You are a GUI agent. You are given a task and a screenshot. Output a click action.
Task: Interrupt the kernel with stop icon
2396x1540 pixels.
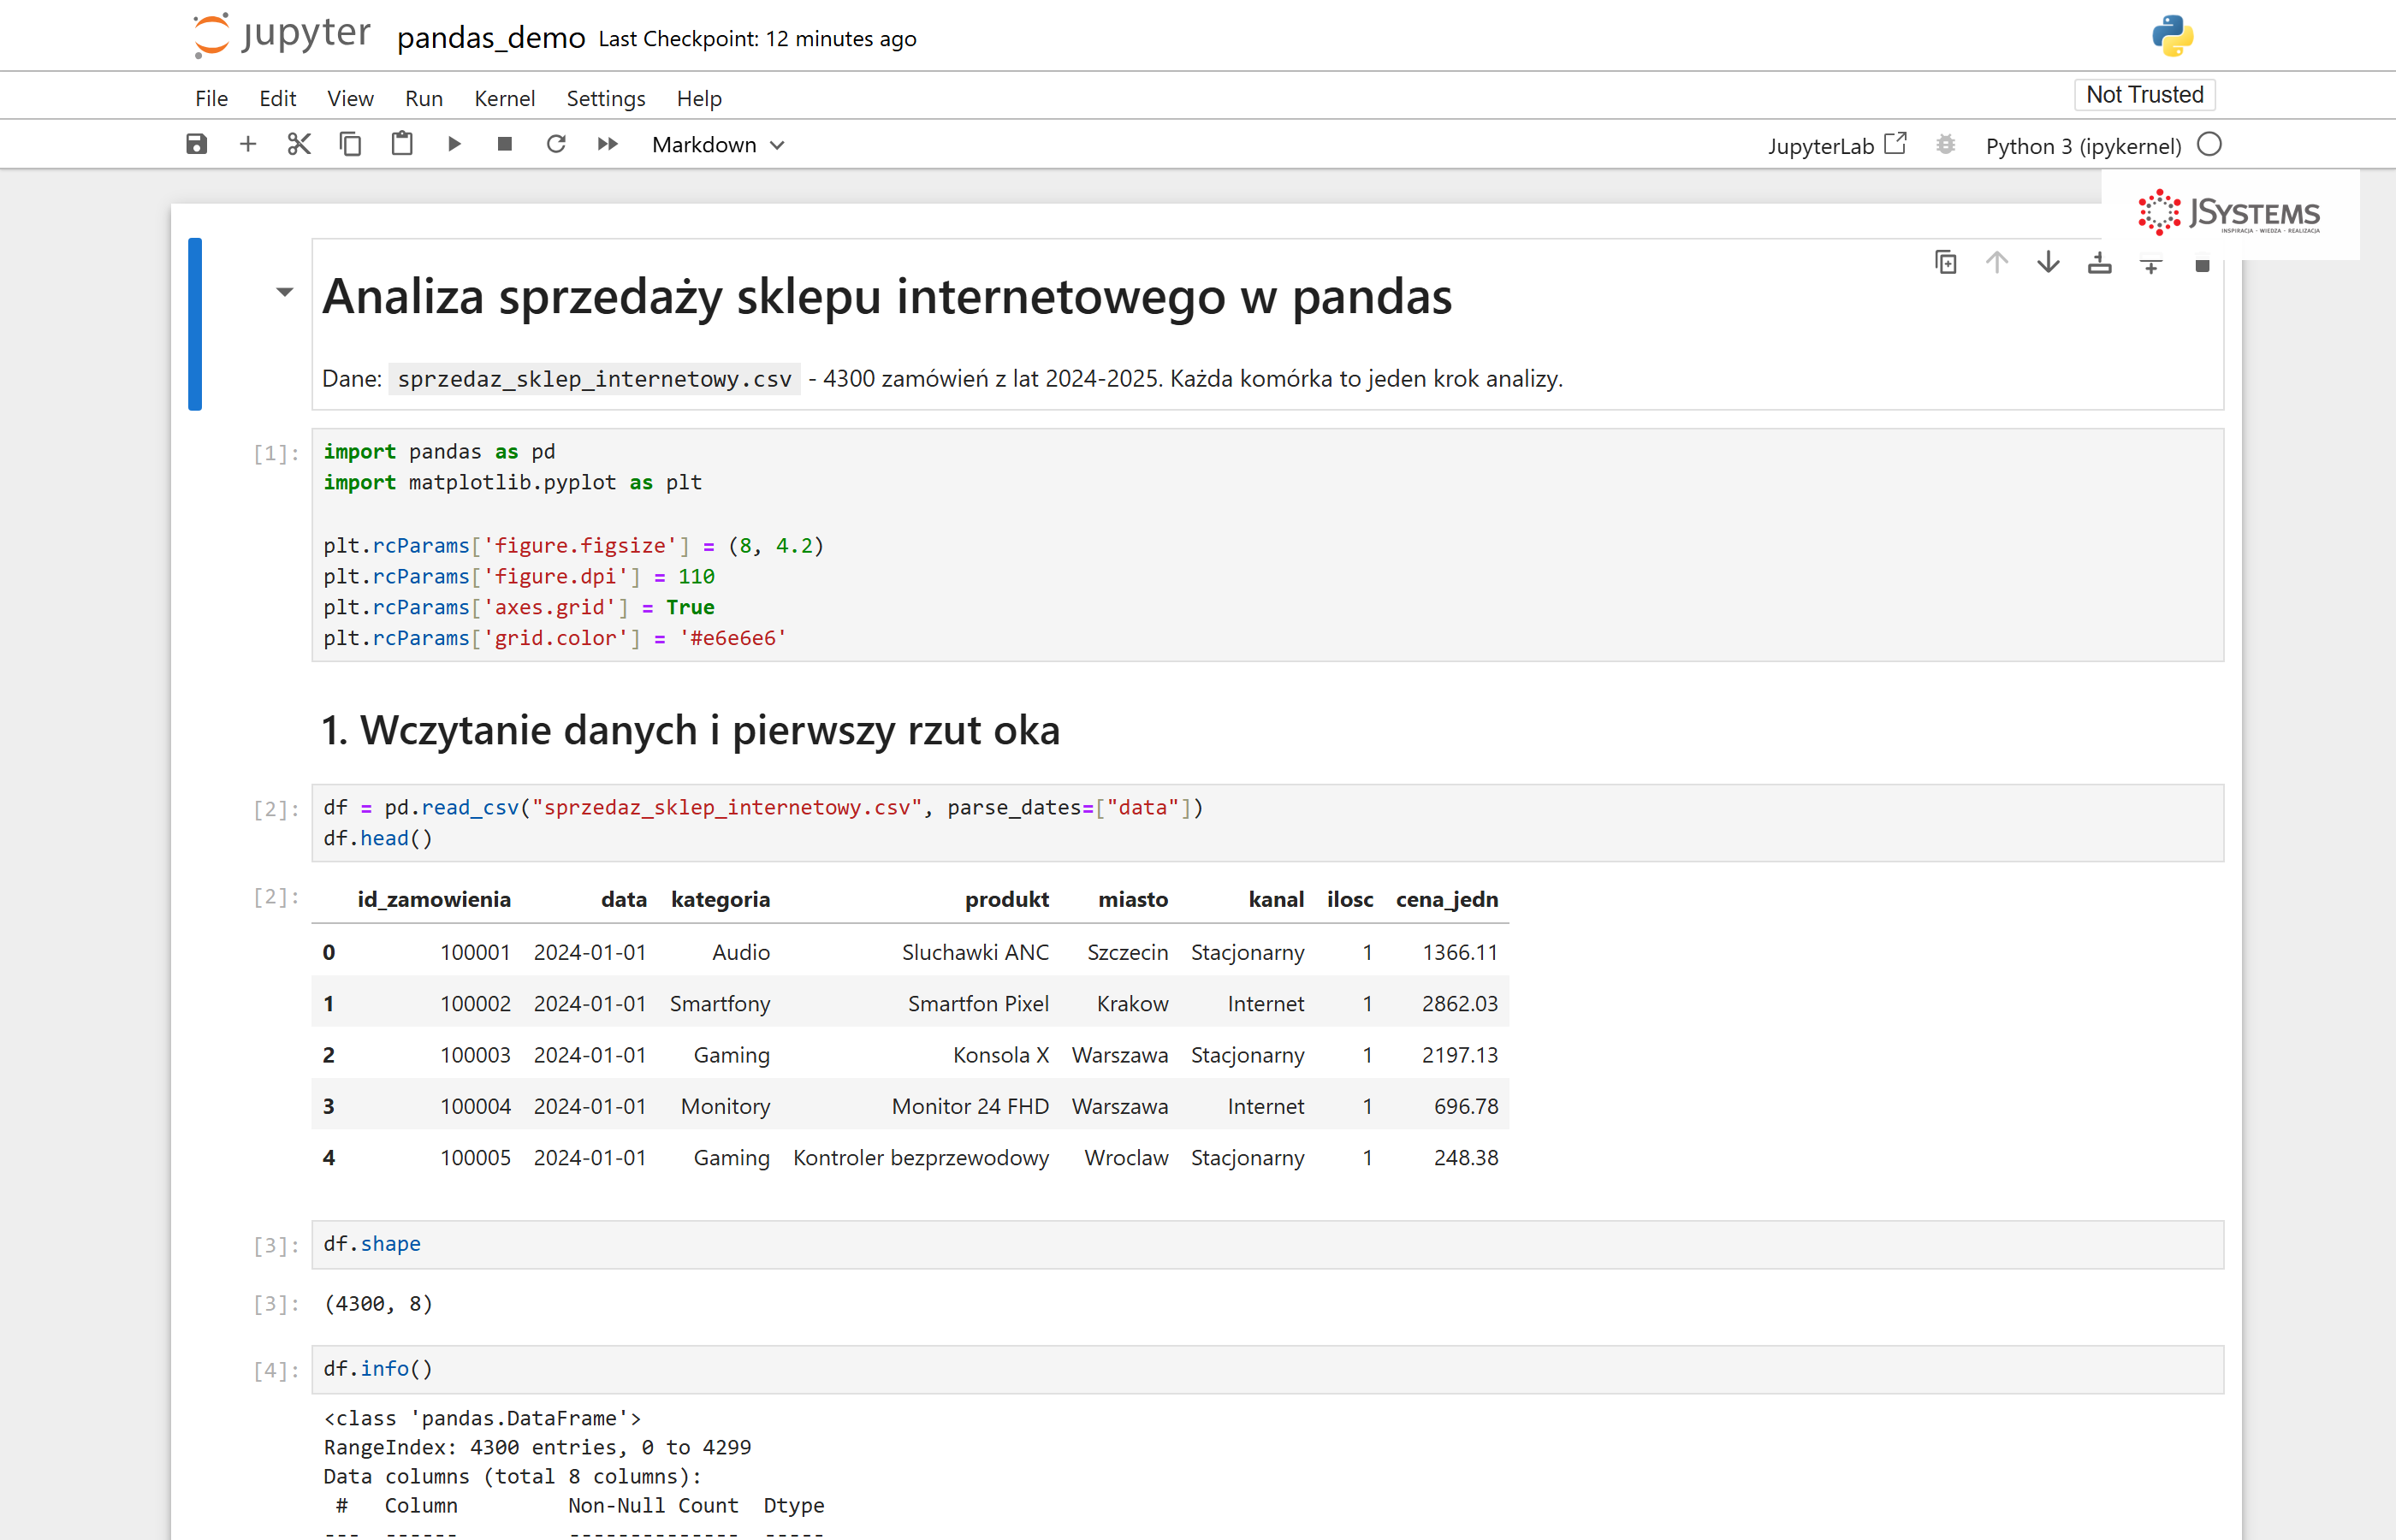pos(505,144)
